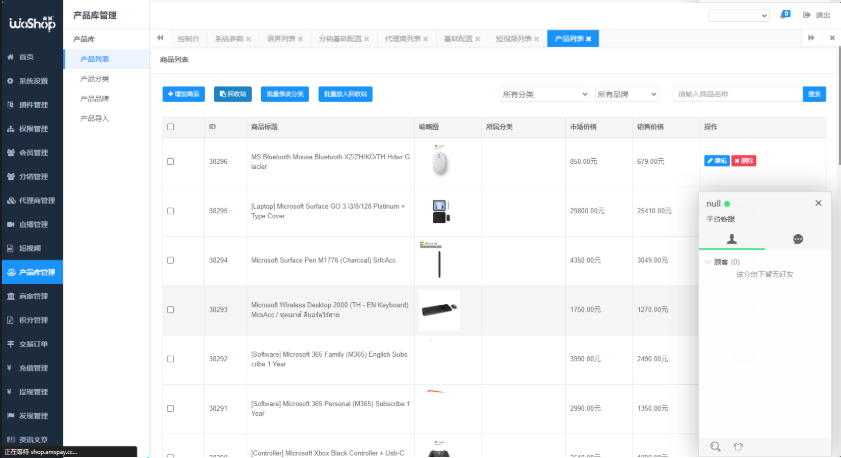The height and width of the screenshot is (458, 841).
Task: Open 积分管理 points icon in sidebar
Action: (10, 320)
